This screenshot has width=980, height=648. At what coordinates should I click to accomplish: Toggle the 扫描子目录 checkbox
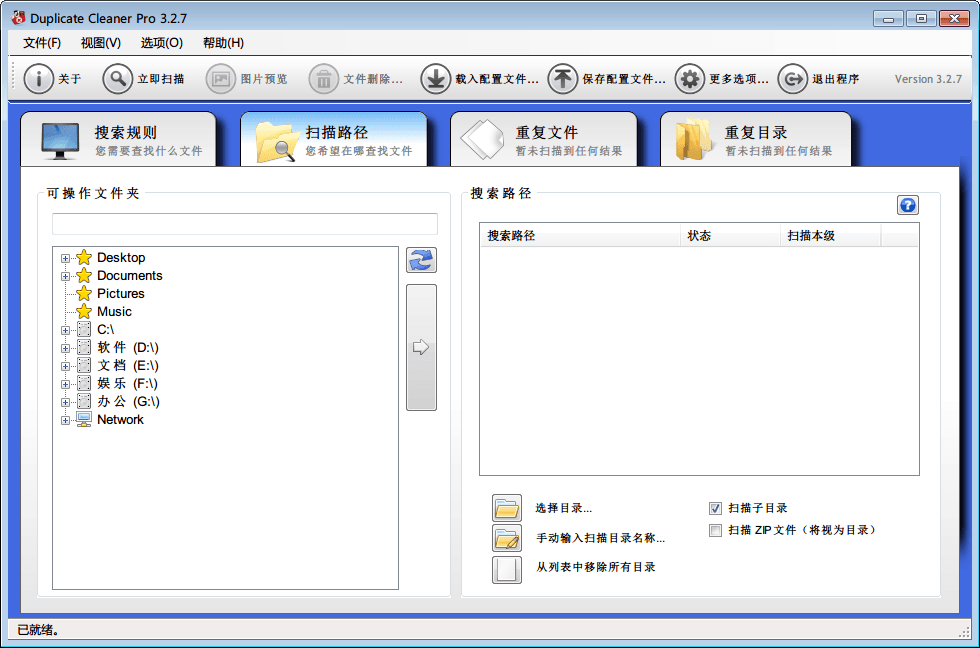(716, 509)
